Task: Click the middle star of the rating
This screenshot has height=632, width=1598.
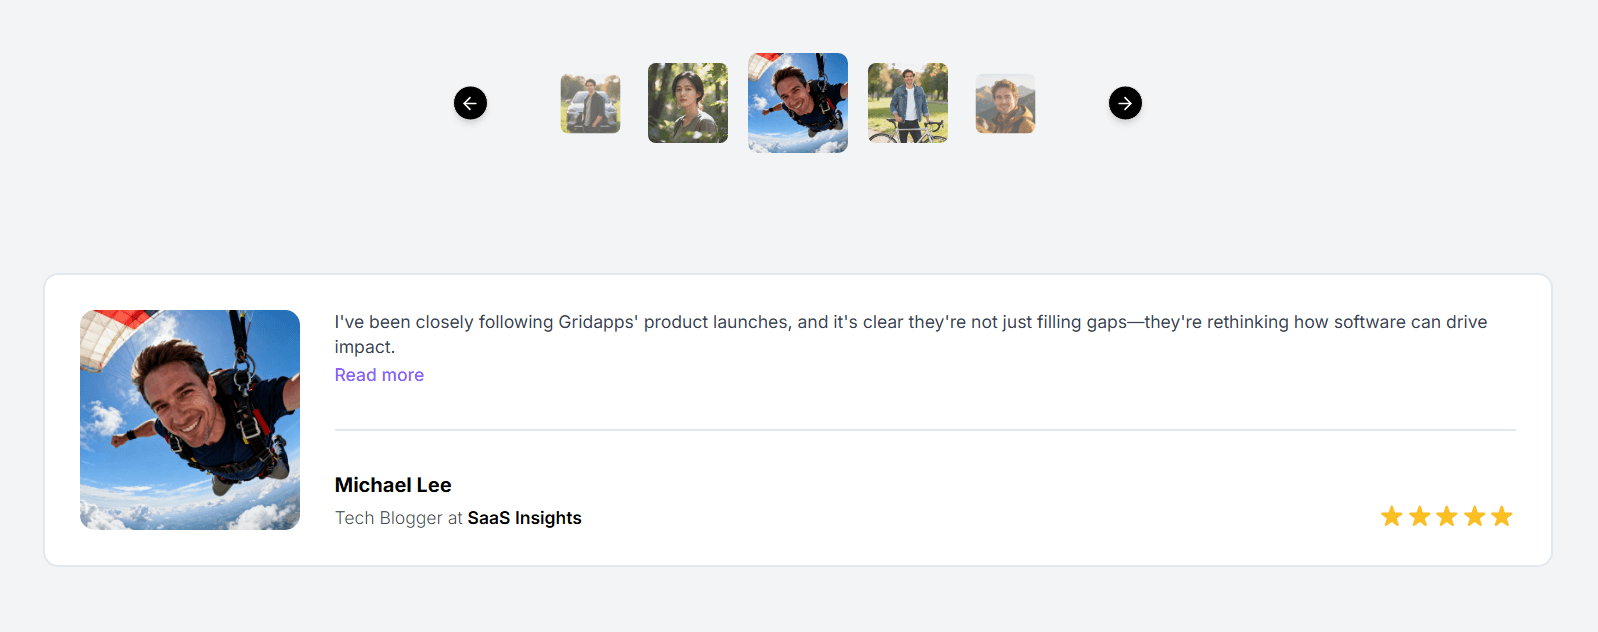Action: pos(1445,516)
